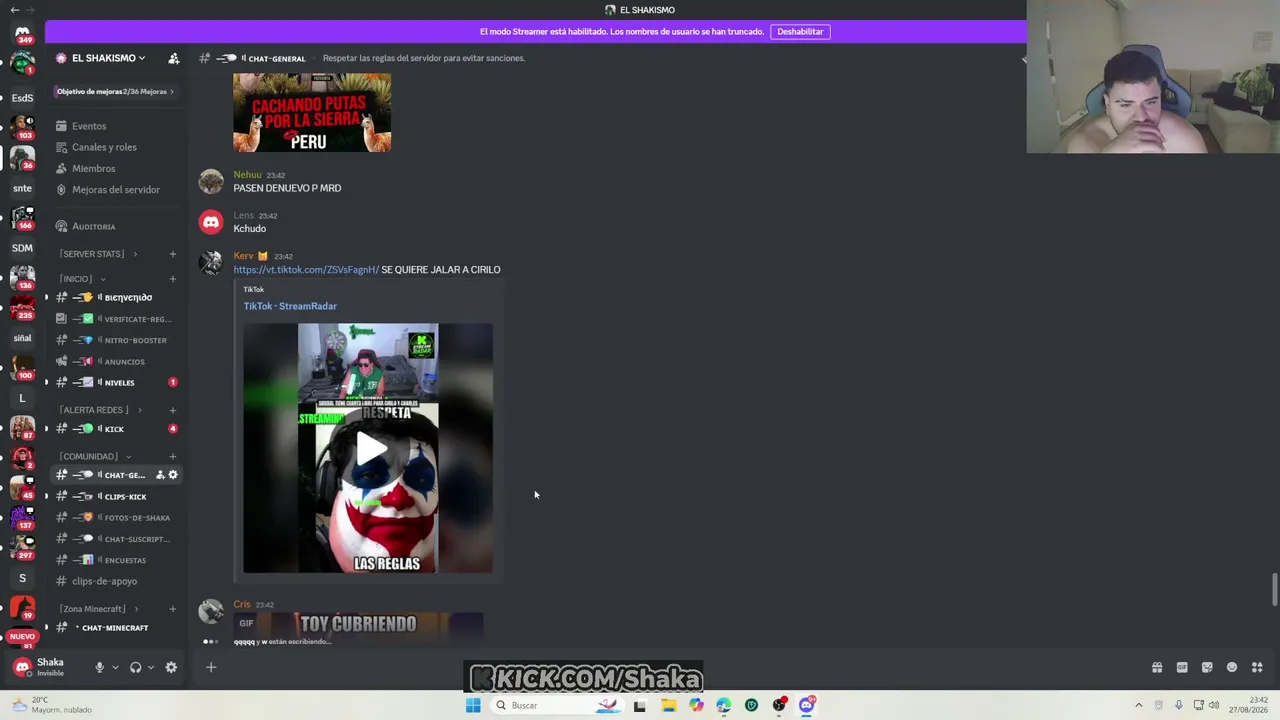Add a channel to ALERTA REDES category
The width and height of the screenshot is (1280, 720).
[173, 410]
